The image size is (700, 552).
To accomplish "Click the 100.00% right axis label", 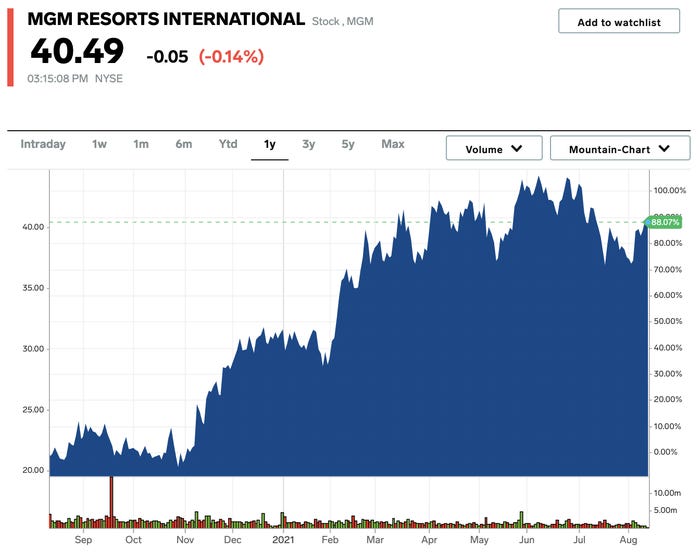I will 670,190.
